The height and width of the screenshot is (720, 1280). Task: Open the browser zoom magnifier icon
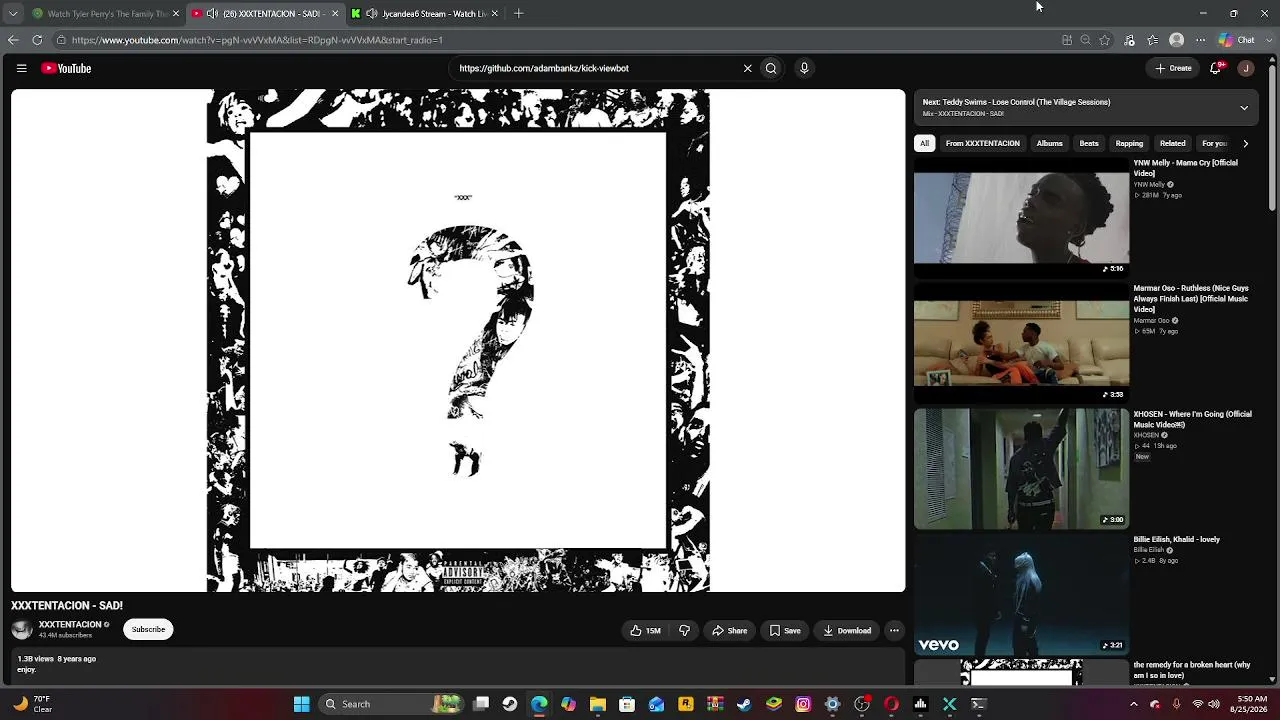click(1085, 40)
